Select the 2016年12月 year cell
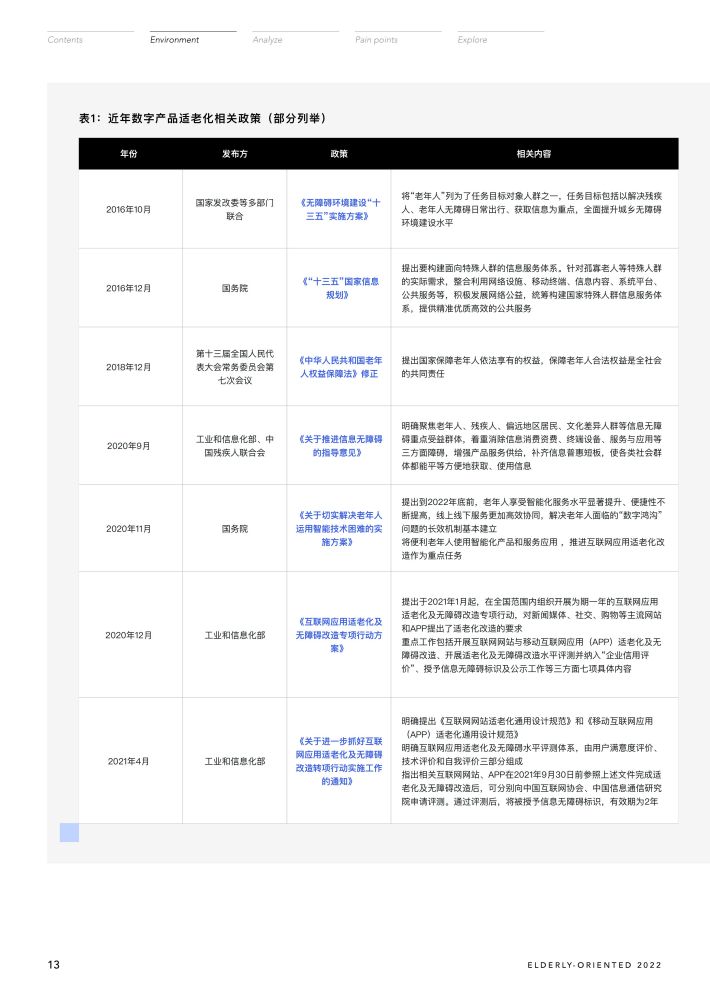710x1004 pixels. click(x=129, y=288)
